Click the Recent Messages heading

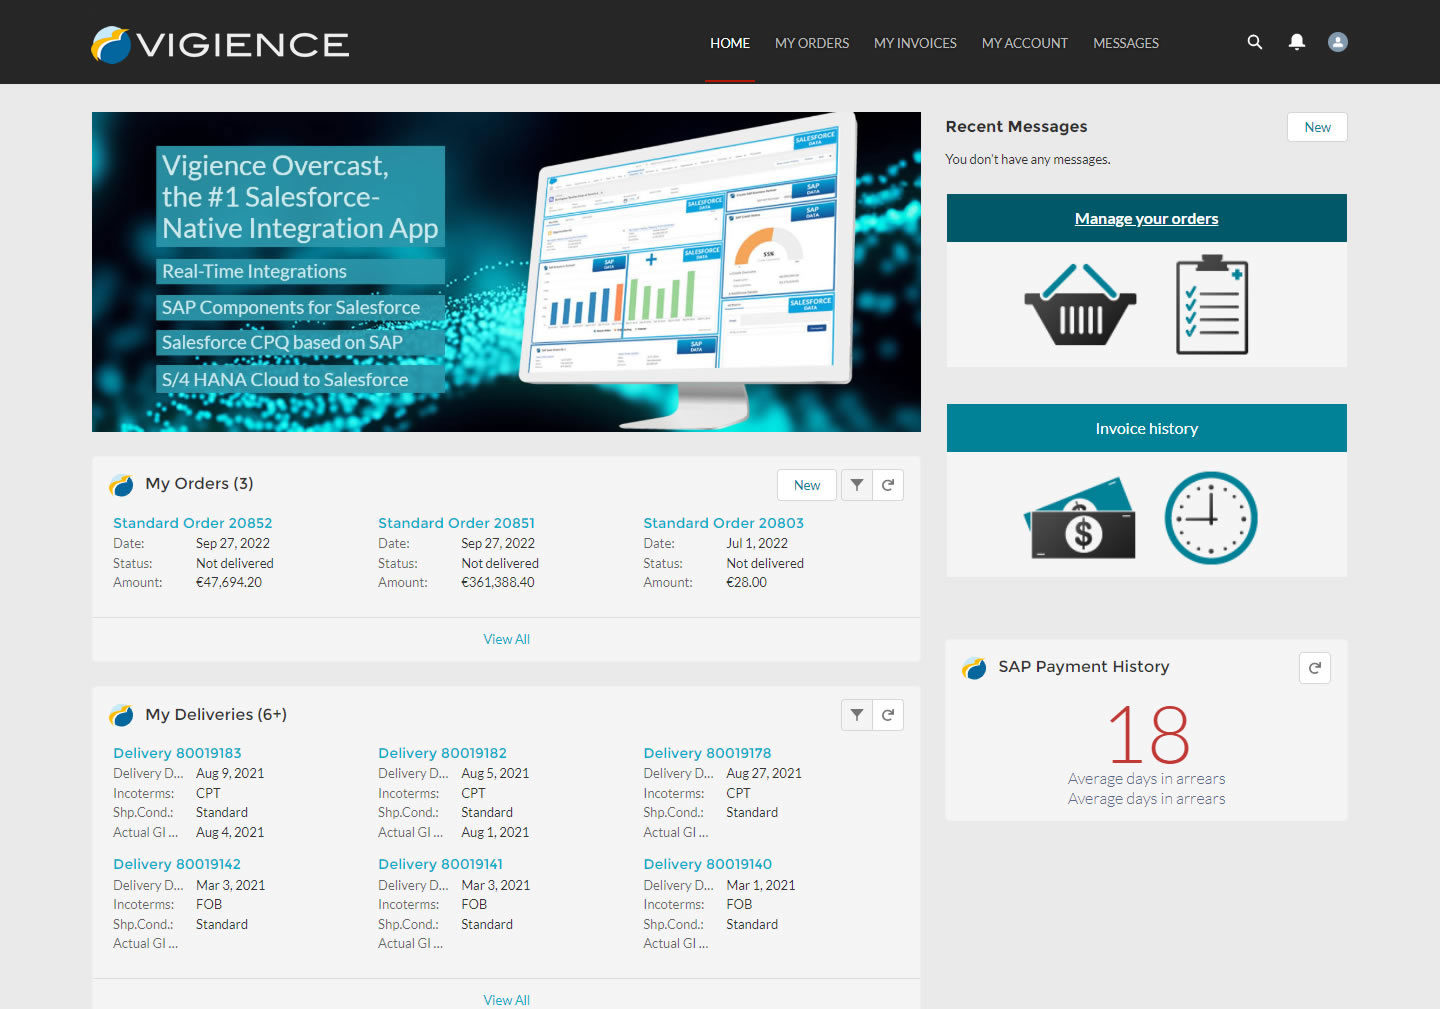coord(1016,126)
